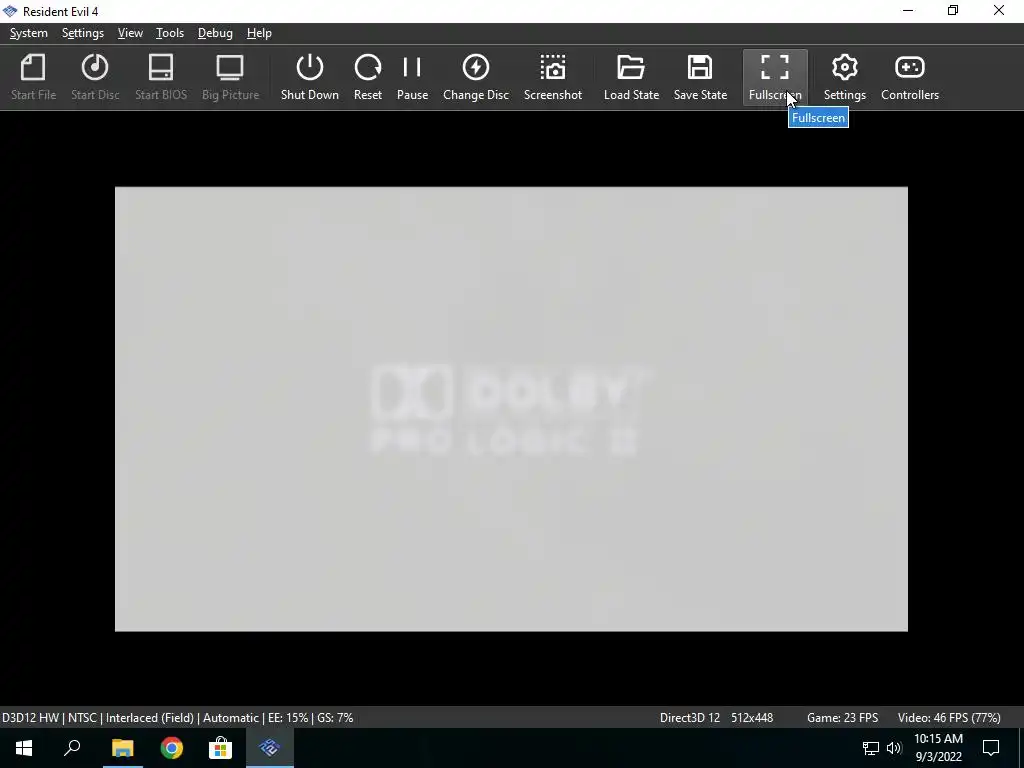Open Microsoft Store from taskbar
1024x768 pixels.
[220, 748]
